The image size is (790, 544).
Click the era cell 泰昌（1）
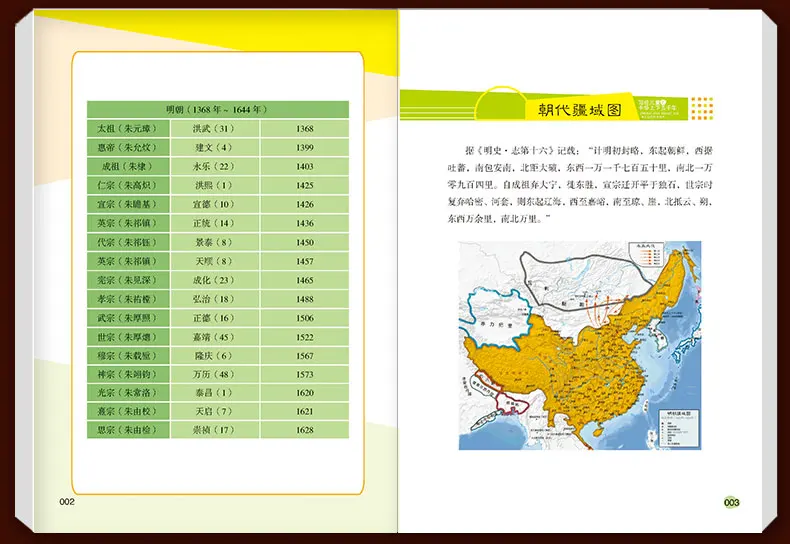[x=215, y=393]
